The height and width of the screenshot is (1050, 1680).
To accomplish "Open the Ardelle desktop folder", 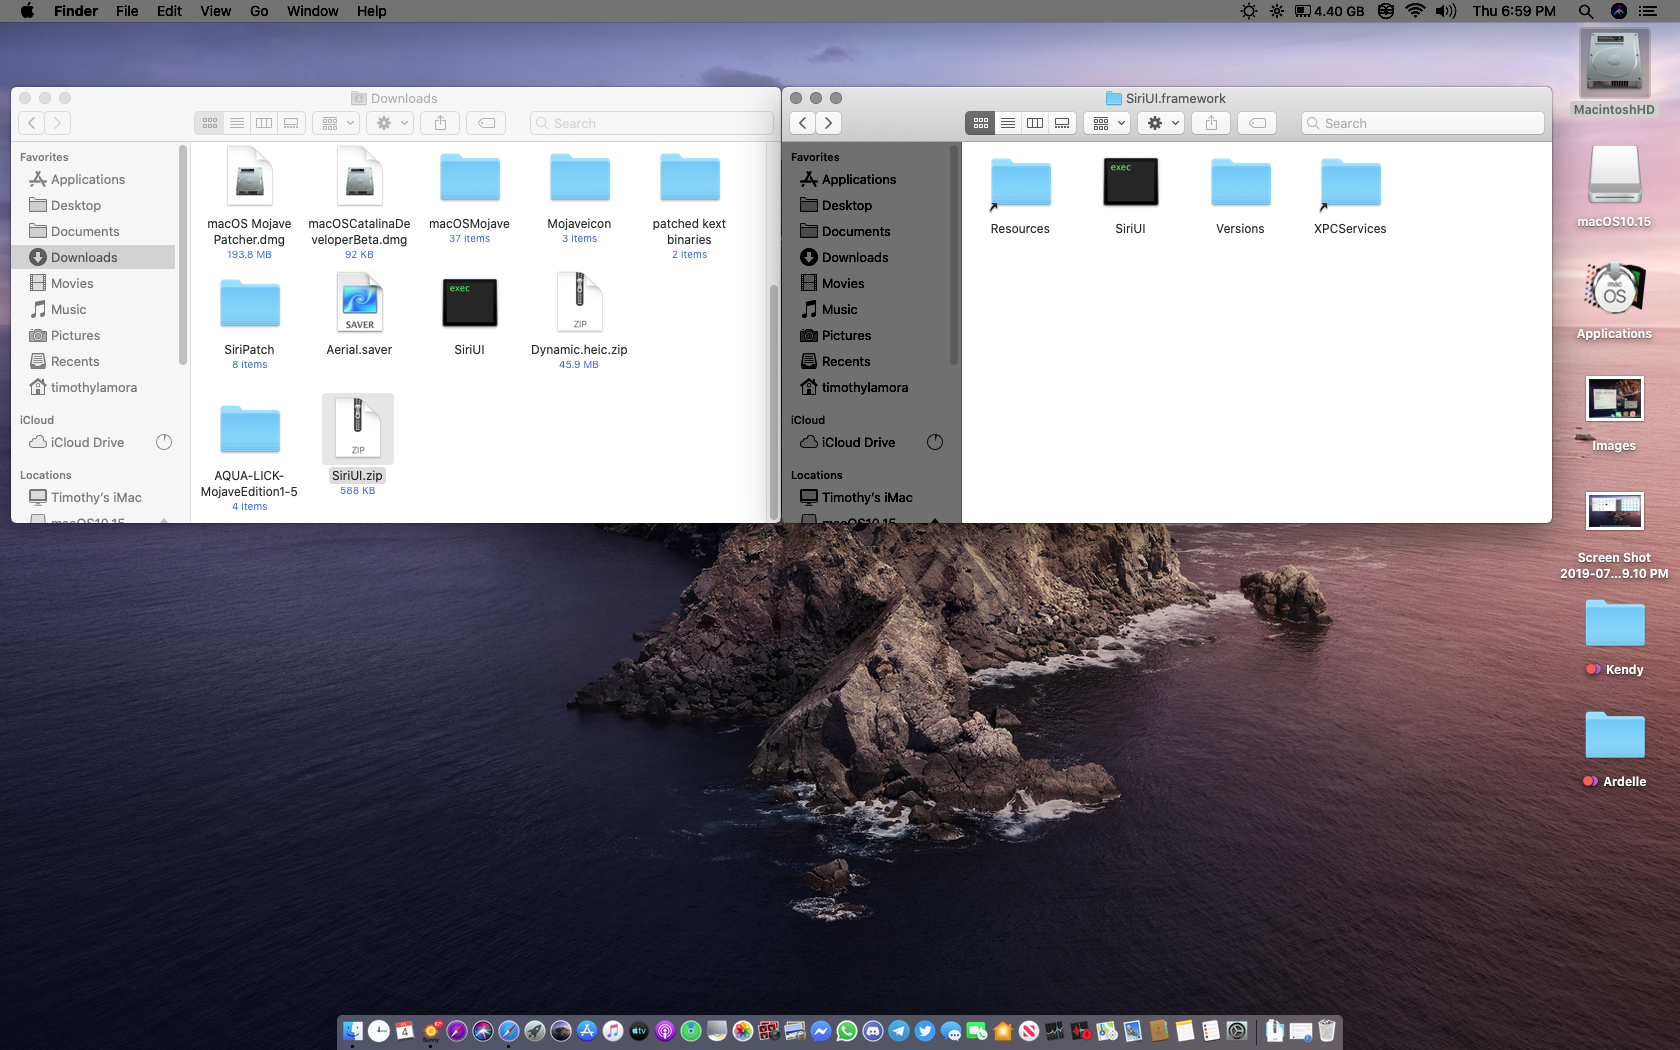I will [1614, 735].
